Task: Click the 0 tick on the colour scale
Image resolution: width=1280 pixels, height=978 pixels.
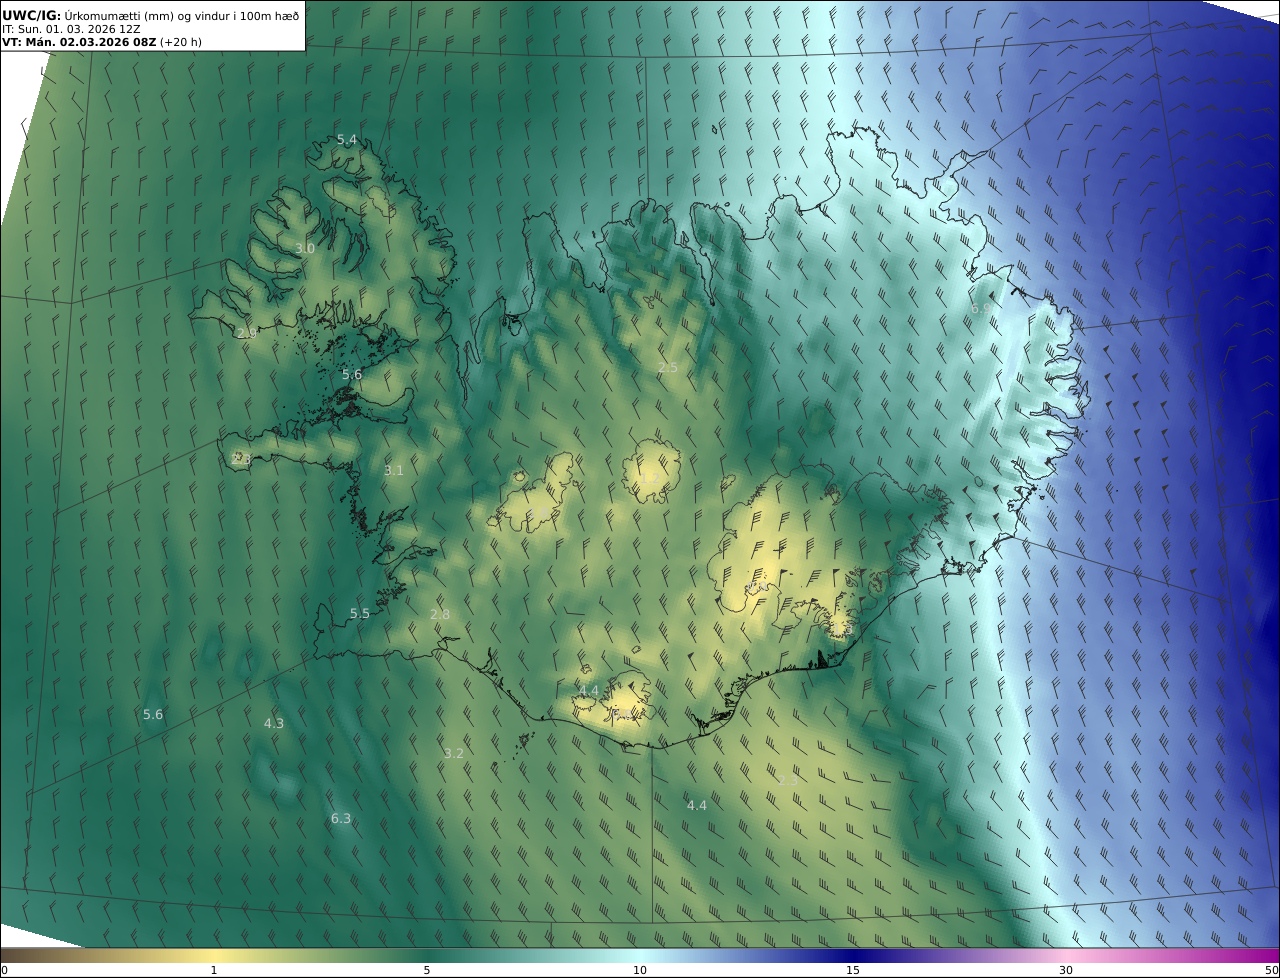Action: 3,970
